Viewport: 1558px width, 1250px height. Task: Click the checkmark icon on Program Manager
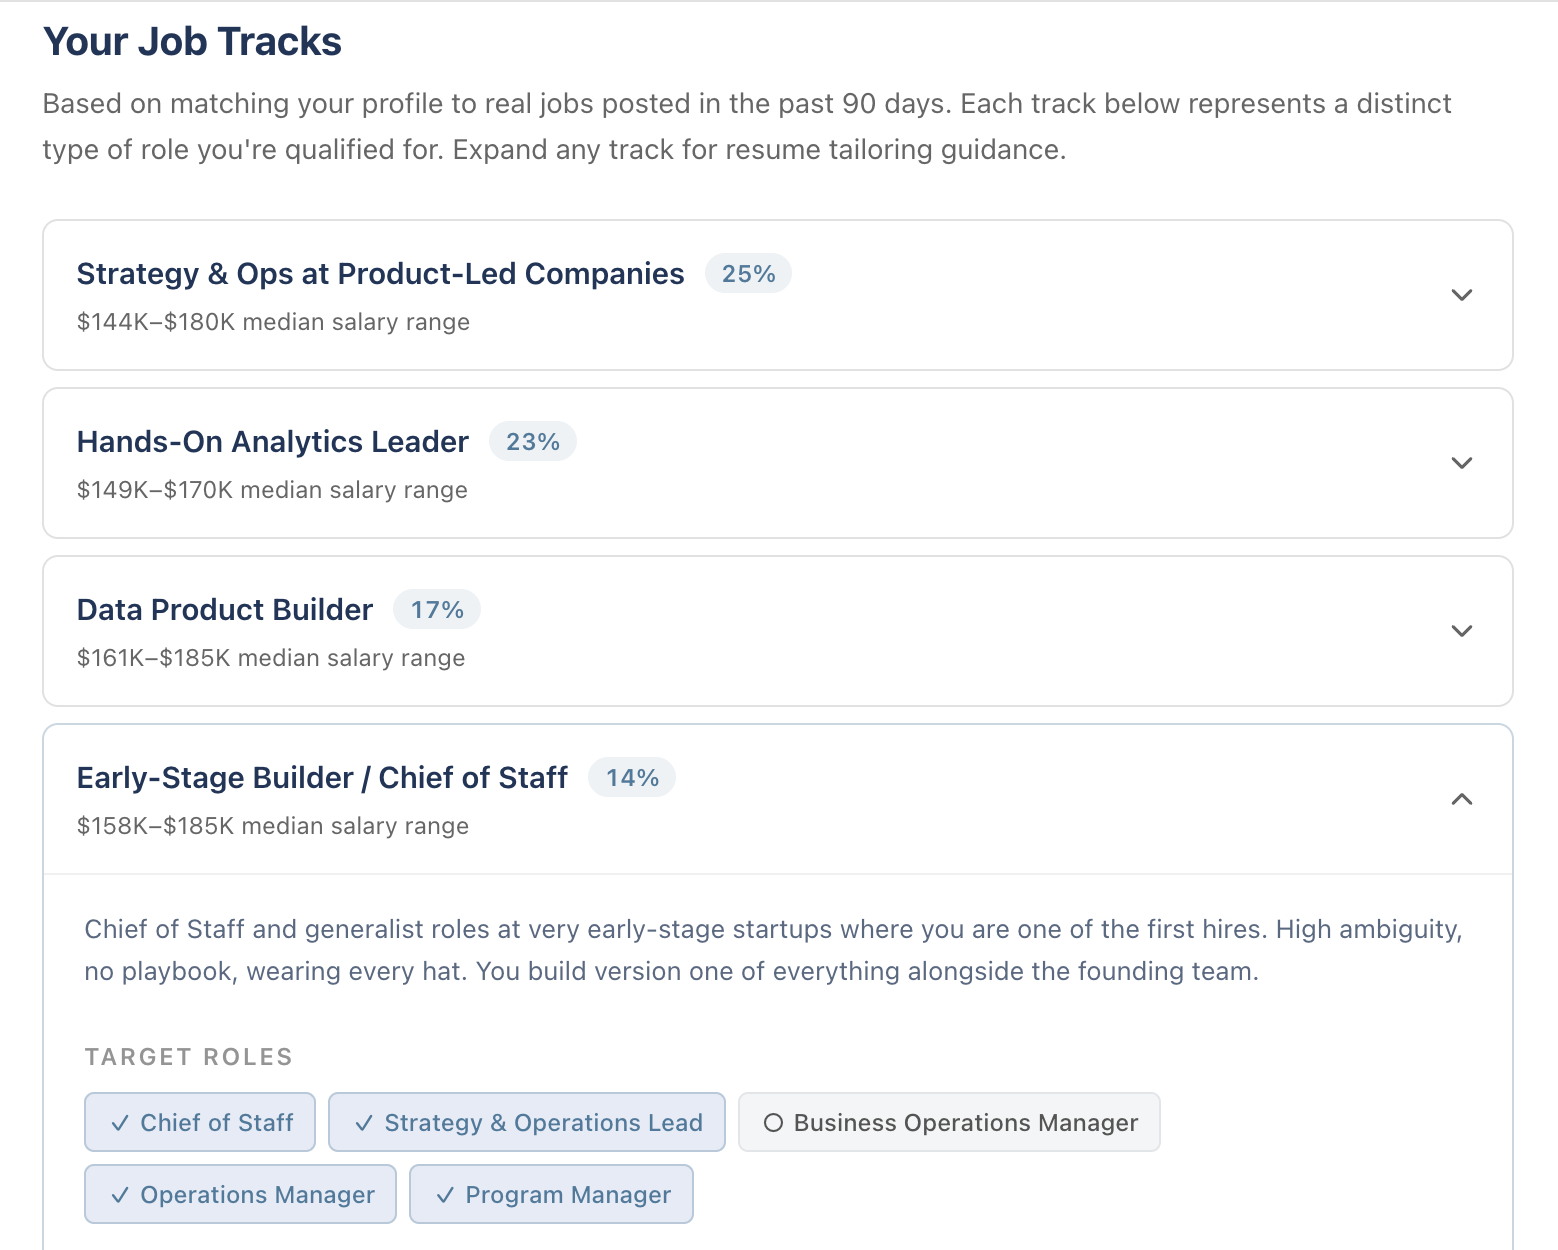pyautogui.click(x=446, y=1195)
